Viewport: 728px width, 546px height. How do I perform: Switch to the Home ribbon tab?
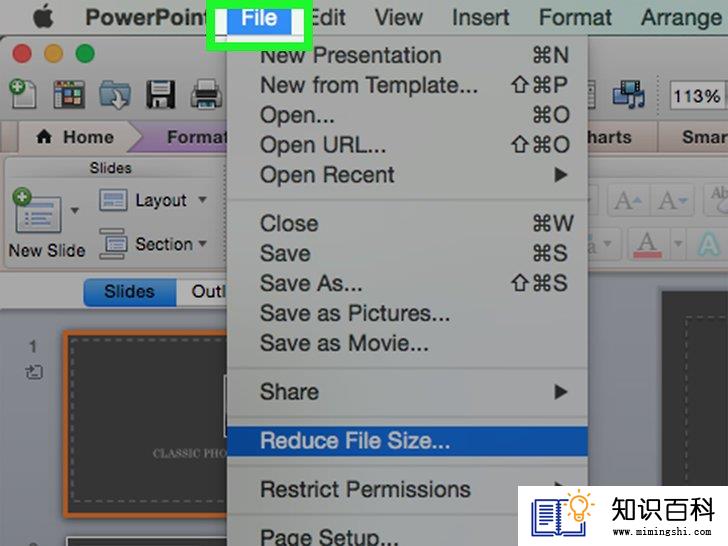(x=75, y=137)
